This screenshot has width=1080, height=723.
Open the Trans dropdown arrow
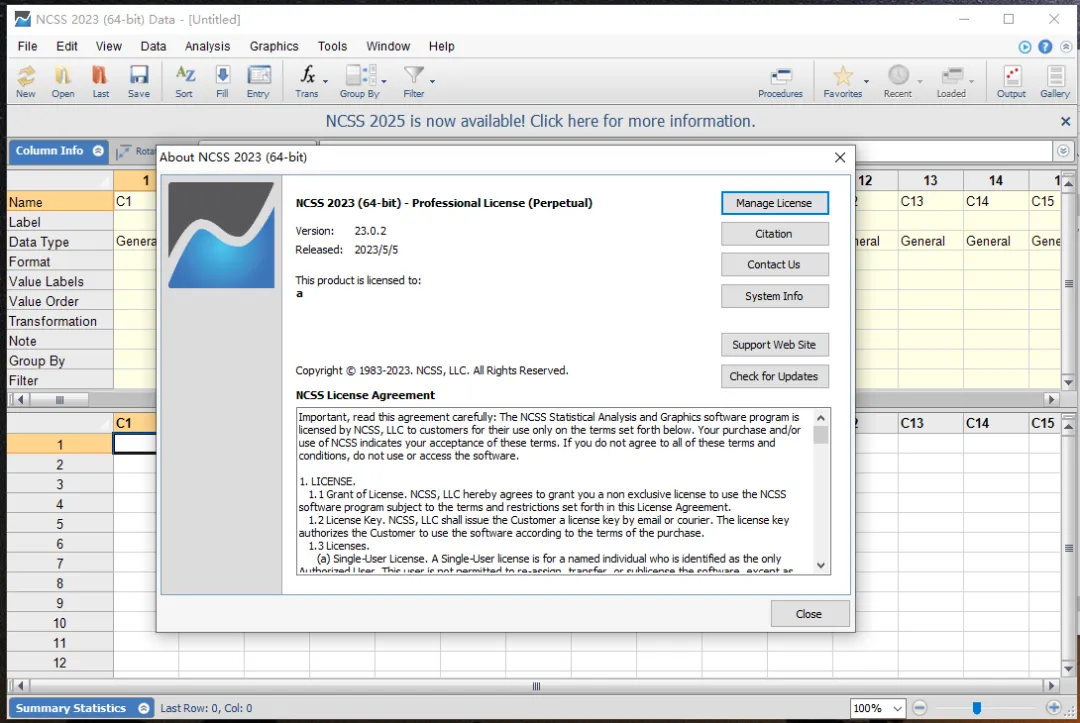coord(325,81)
